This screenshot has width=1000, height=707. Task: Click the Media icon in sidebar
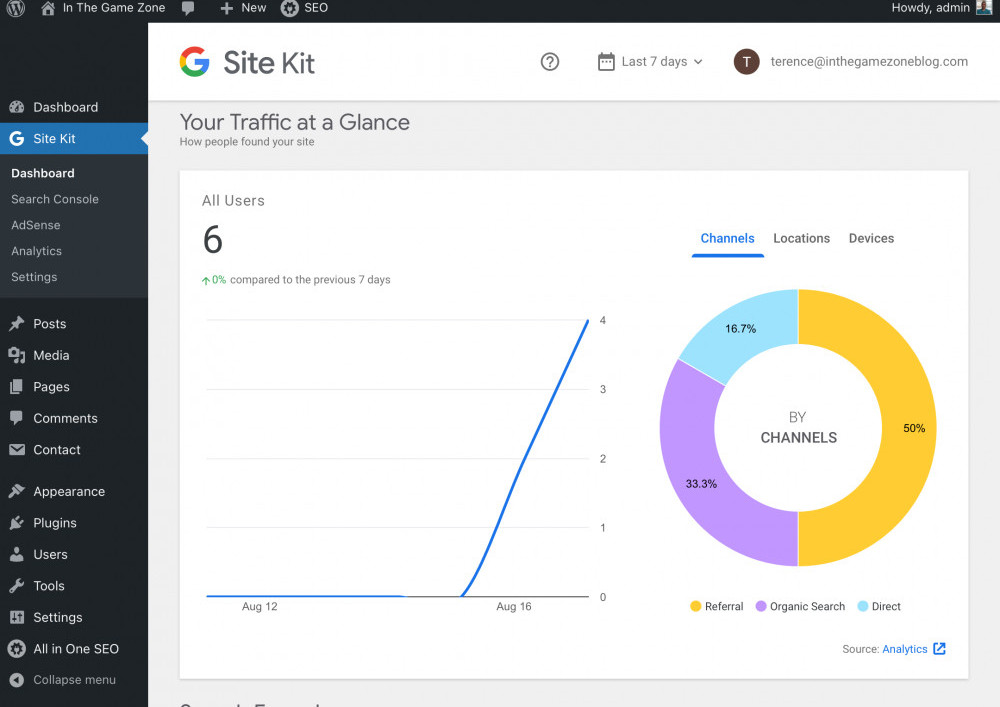(x=16, y=356)
